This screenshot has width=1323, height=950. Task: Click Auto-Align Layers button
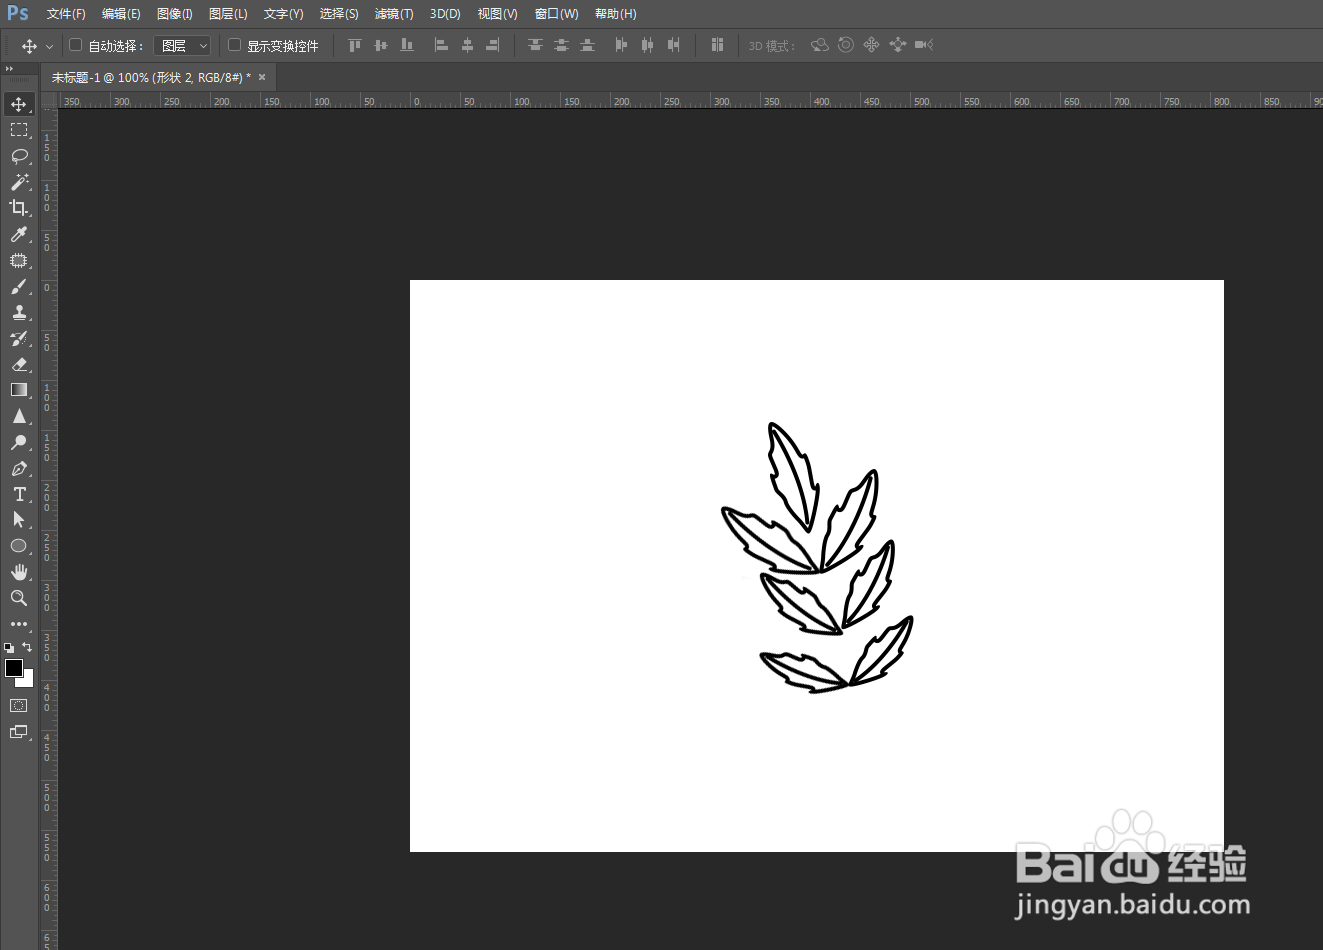pos(717,45)
